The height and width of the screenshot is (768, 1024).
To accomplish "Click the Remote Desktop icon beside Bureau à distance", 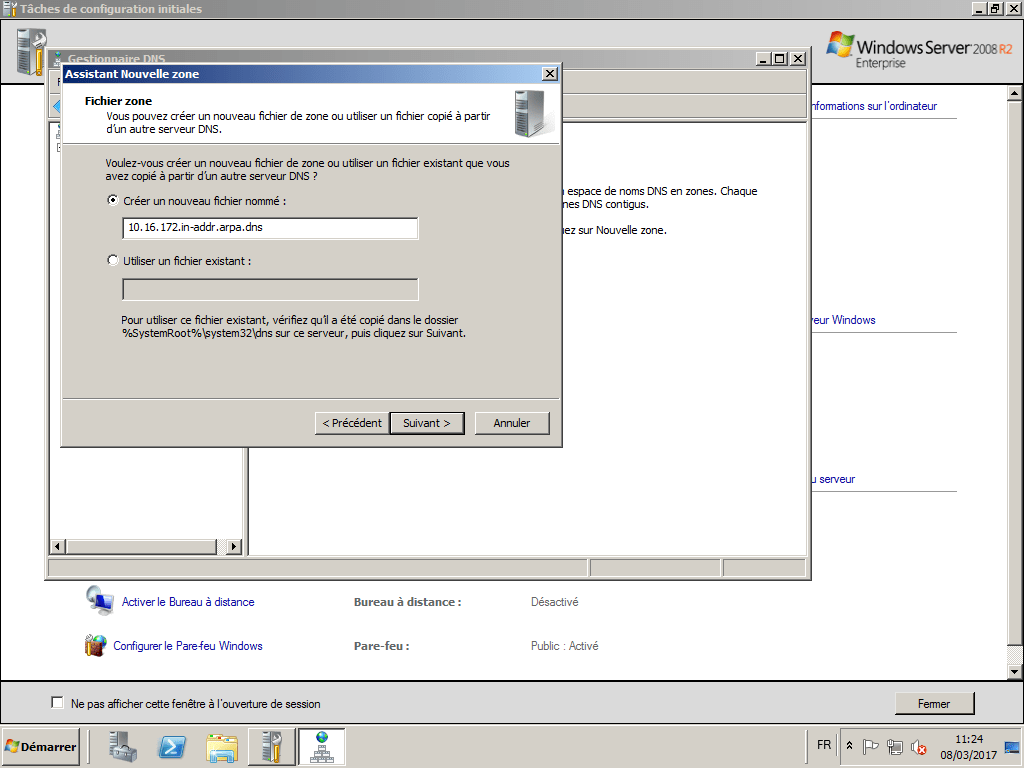I will [x=100, y=600].
